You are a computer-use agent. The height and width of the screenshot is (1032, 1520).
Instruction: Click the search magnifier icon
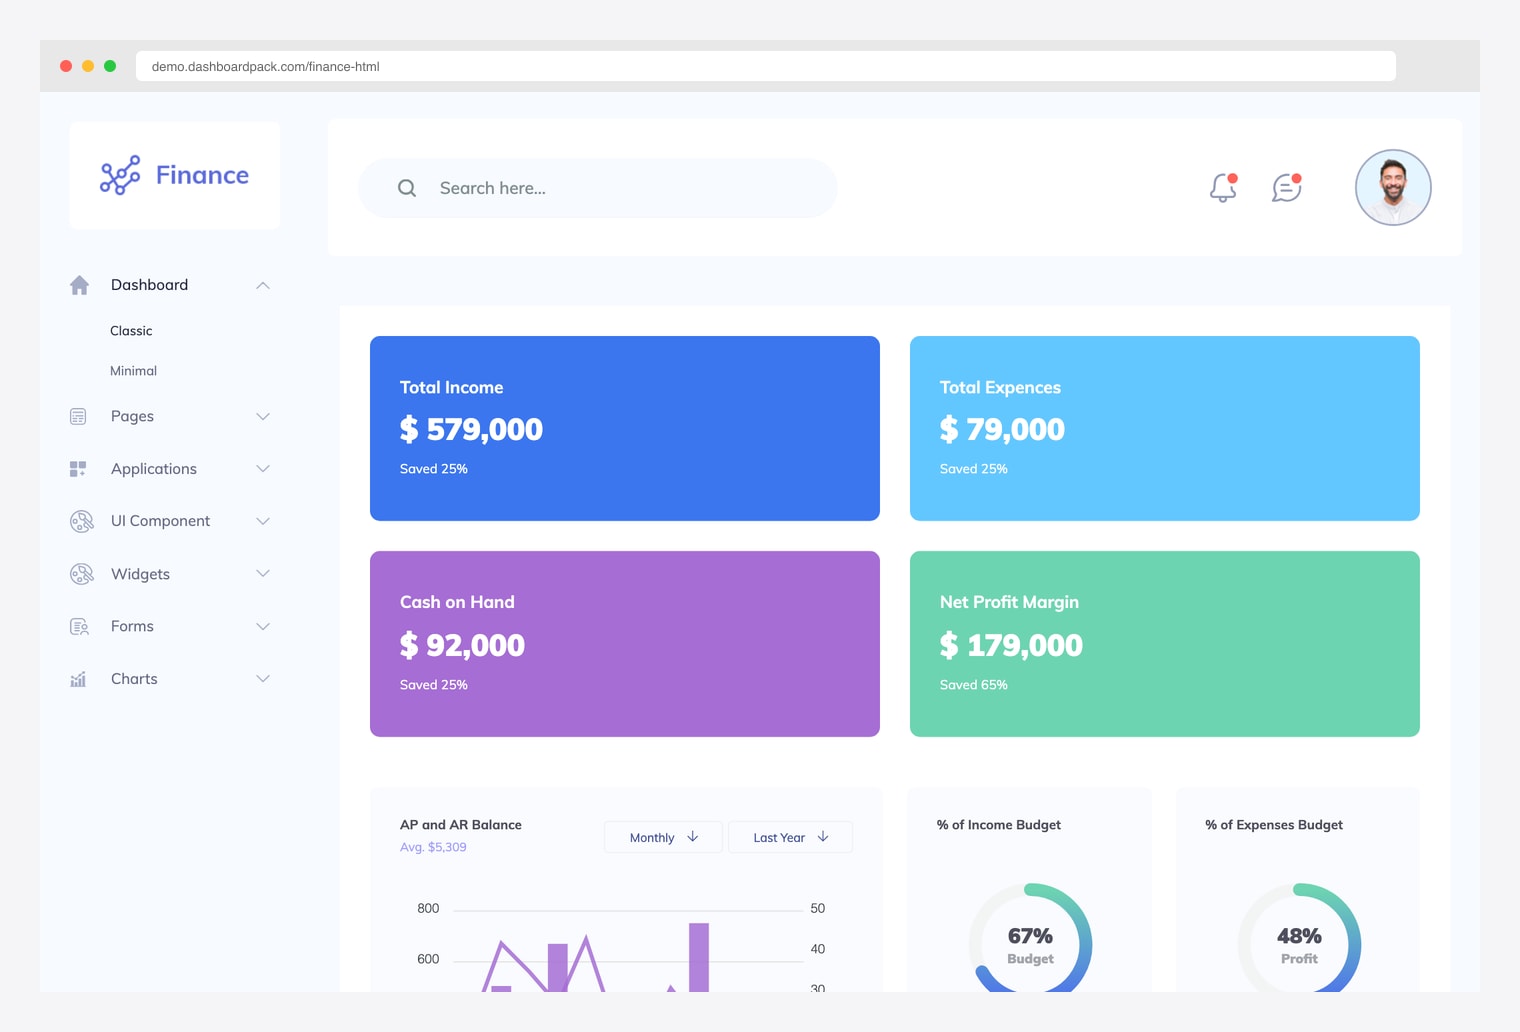(407, 188)
